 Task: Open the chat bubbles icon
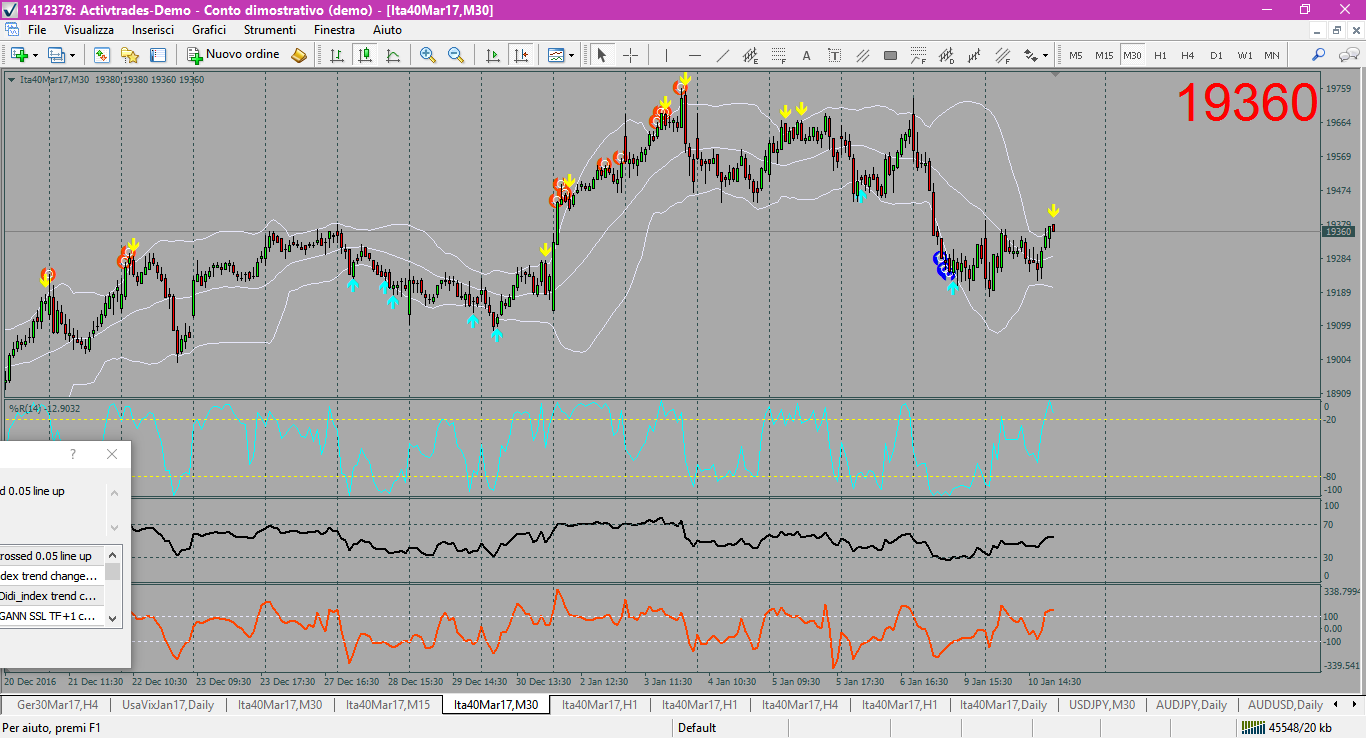[1347, 55]
